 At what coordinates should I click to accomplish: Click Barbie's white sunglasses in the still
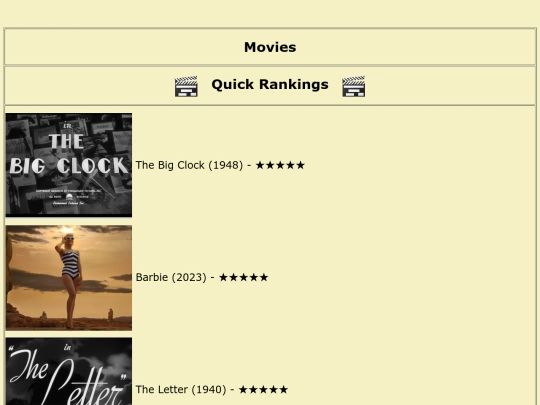coord(68,238)
